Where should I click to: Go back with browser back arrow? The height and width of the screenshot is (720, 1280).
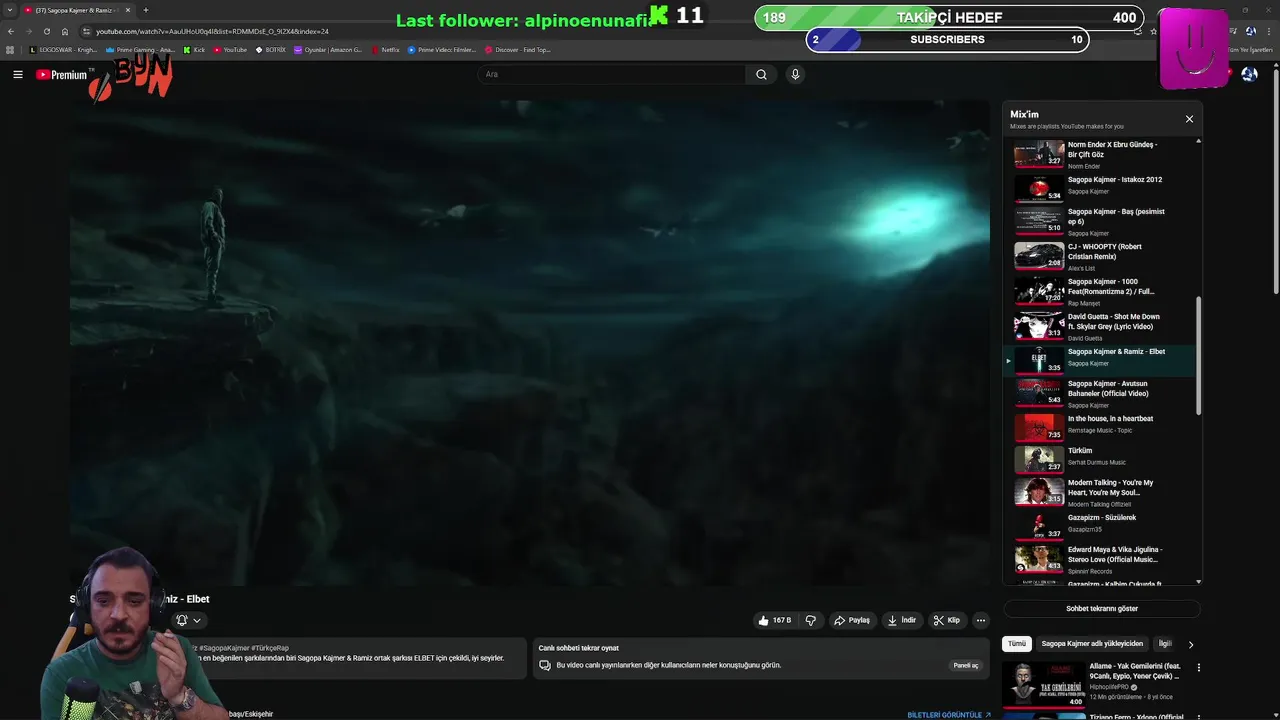pos(11,31)
